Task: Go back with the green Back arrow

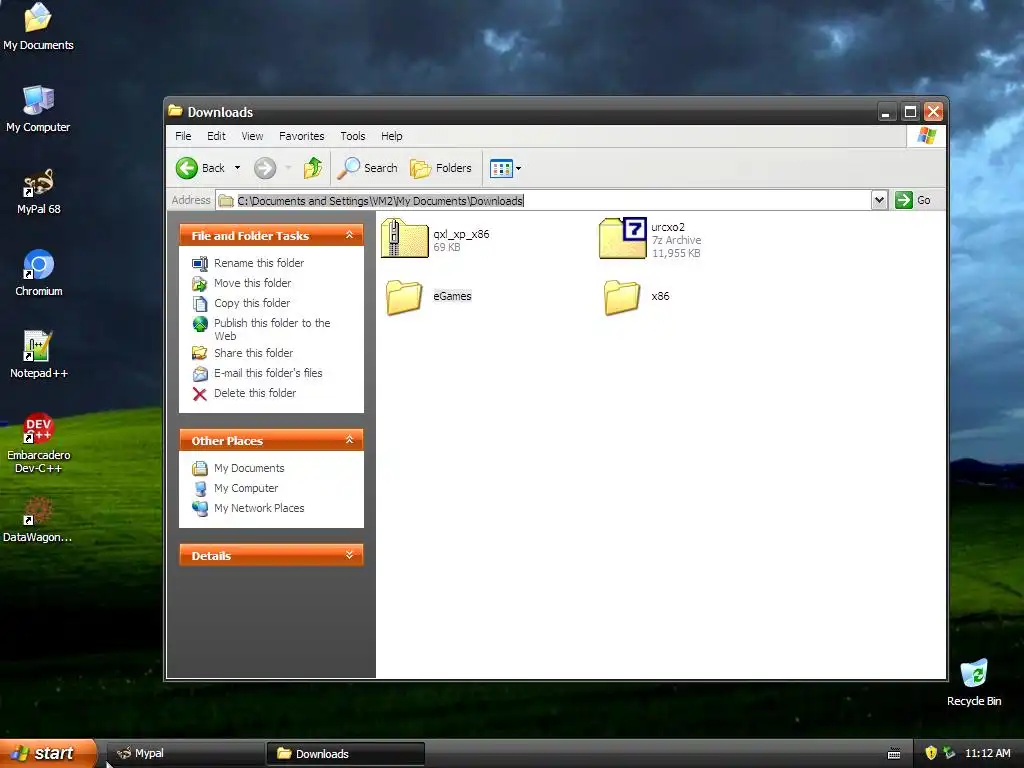Action: (187, 168)
